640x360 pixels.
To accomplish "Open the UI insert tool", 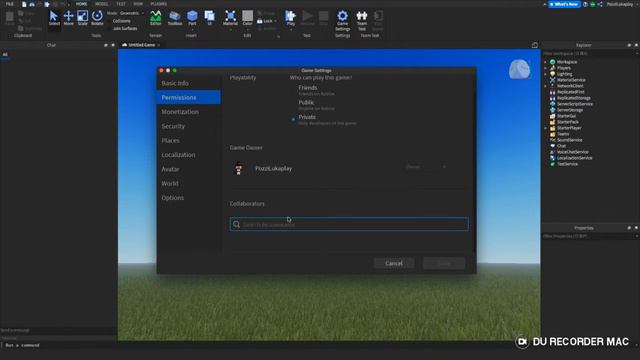I will click(x=210, y=18).
